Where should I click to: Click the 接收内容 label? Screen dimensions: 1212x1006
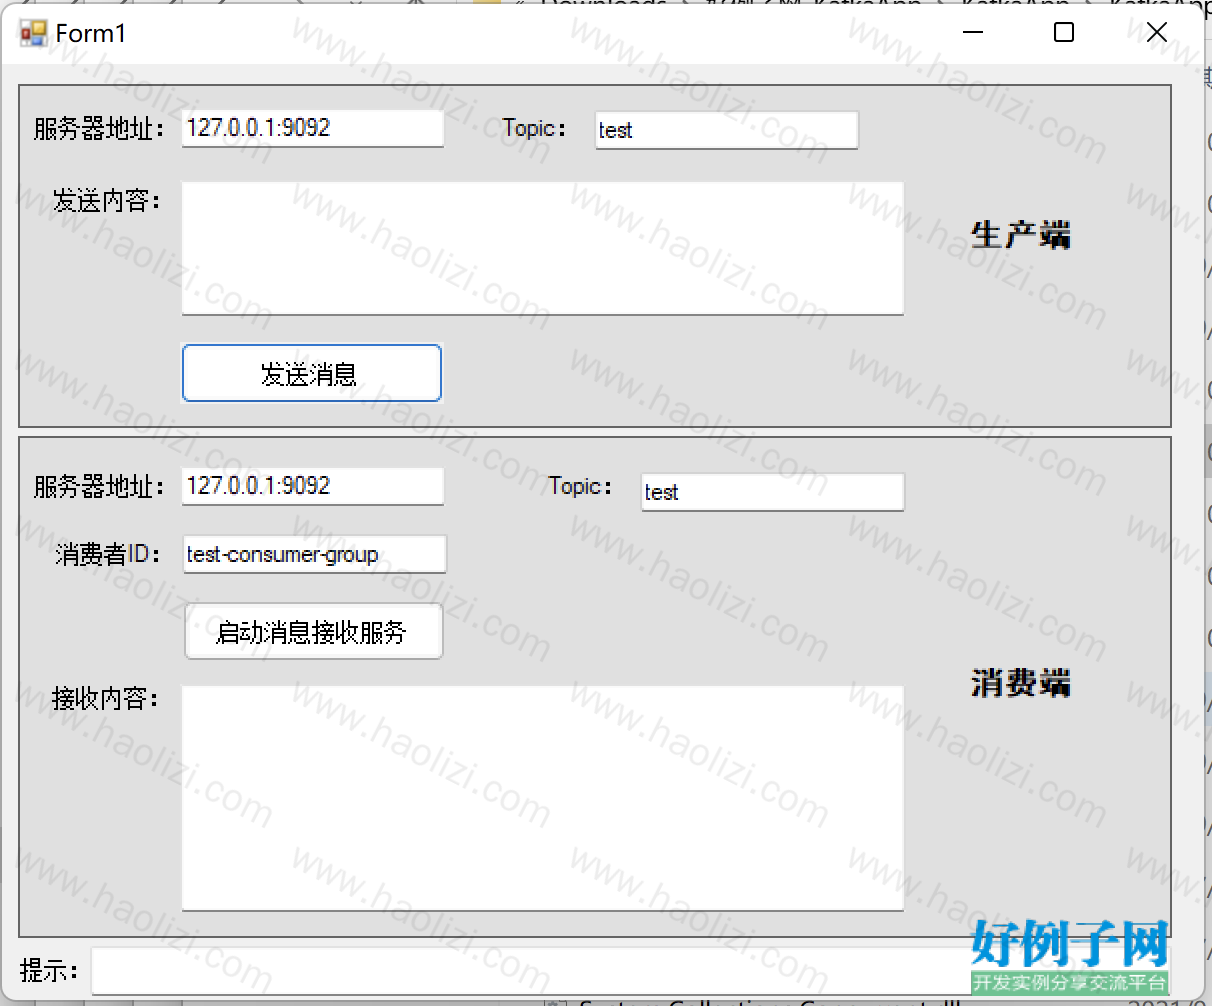tap(105, 698)
